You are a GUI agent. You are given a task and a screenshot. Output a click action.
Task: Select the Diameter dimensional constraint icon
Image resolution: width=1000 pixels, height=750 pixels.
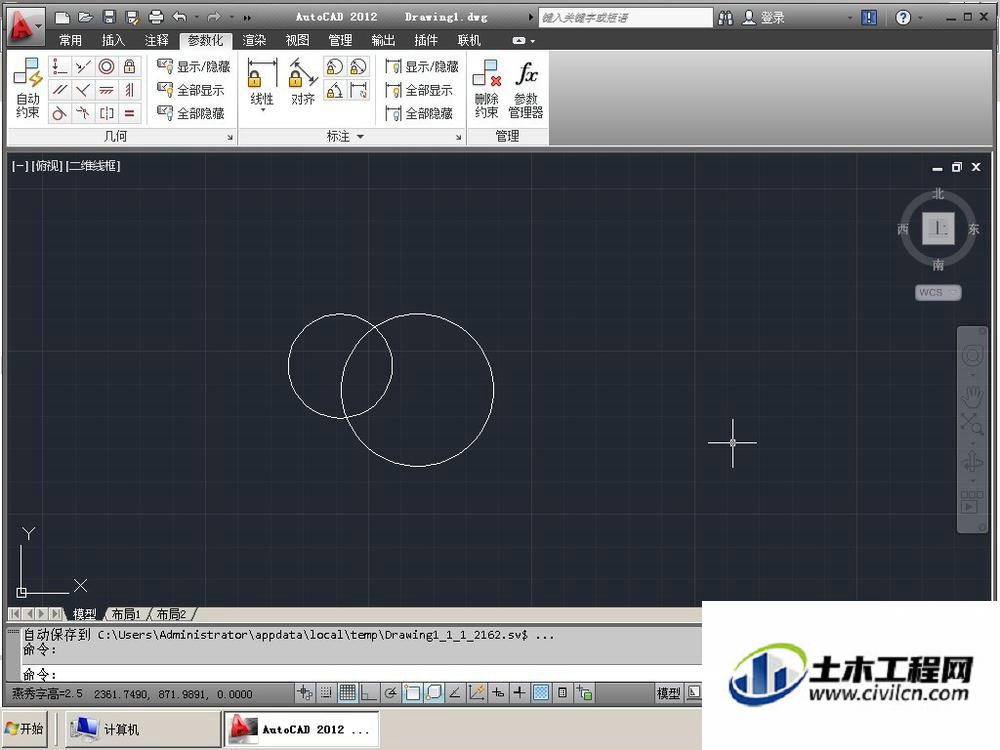click(x=358, y=66)
